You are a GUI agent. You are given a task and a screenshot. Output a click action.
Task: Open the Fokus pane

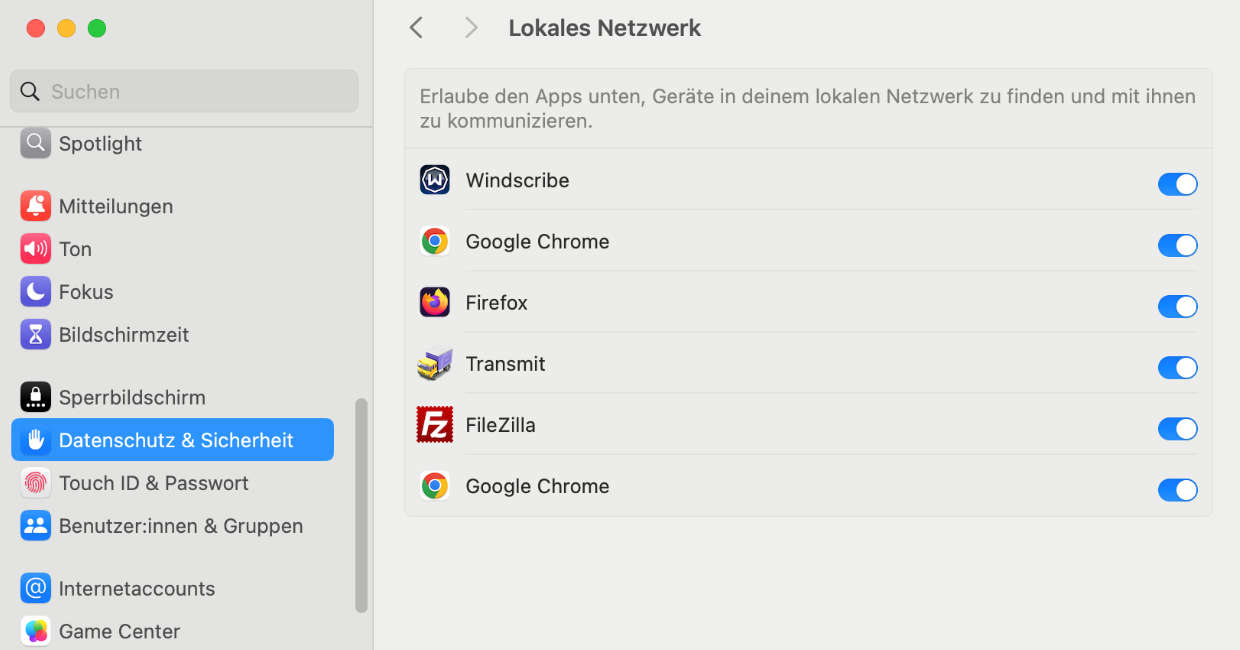tap(172, 293)
